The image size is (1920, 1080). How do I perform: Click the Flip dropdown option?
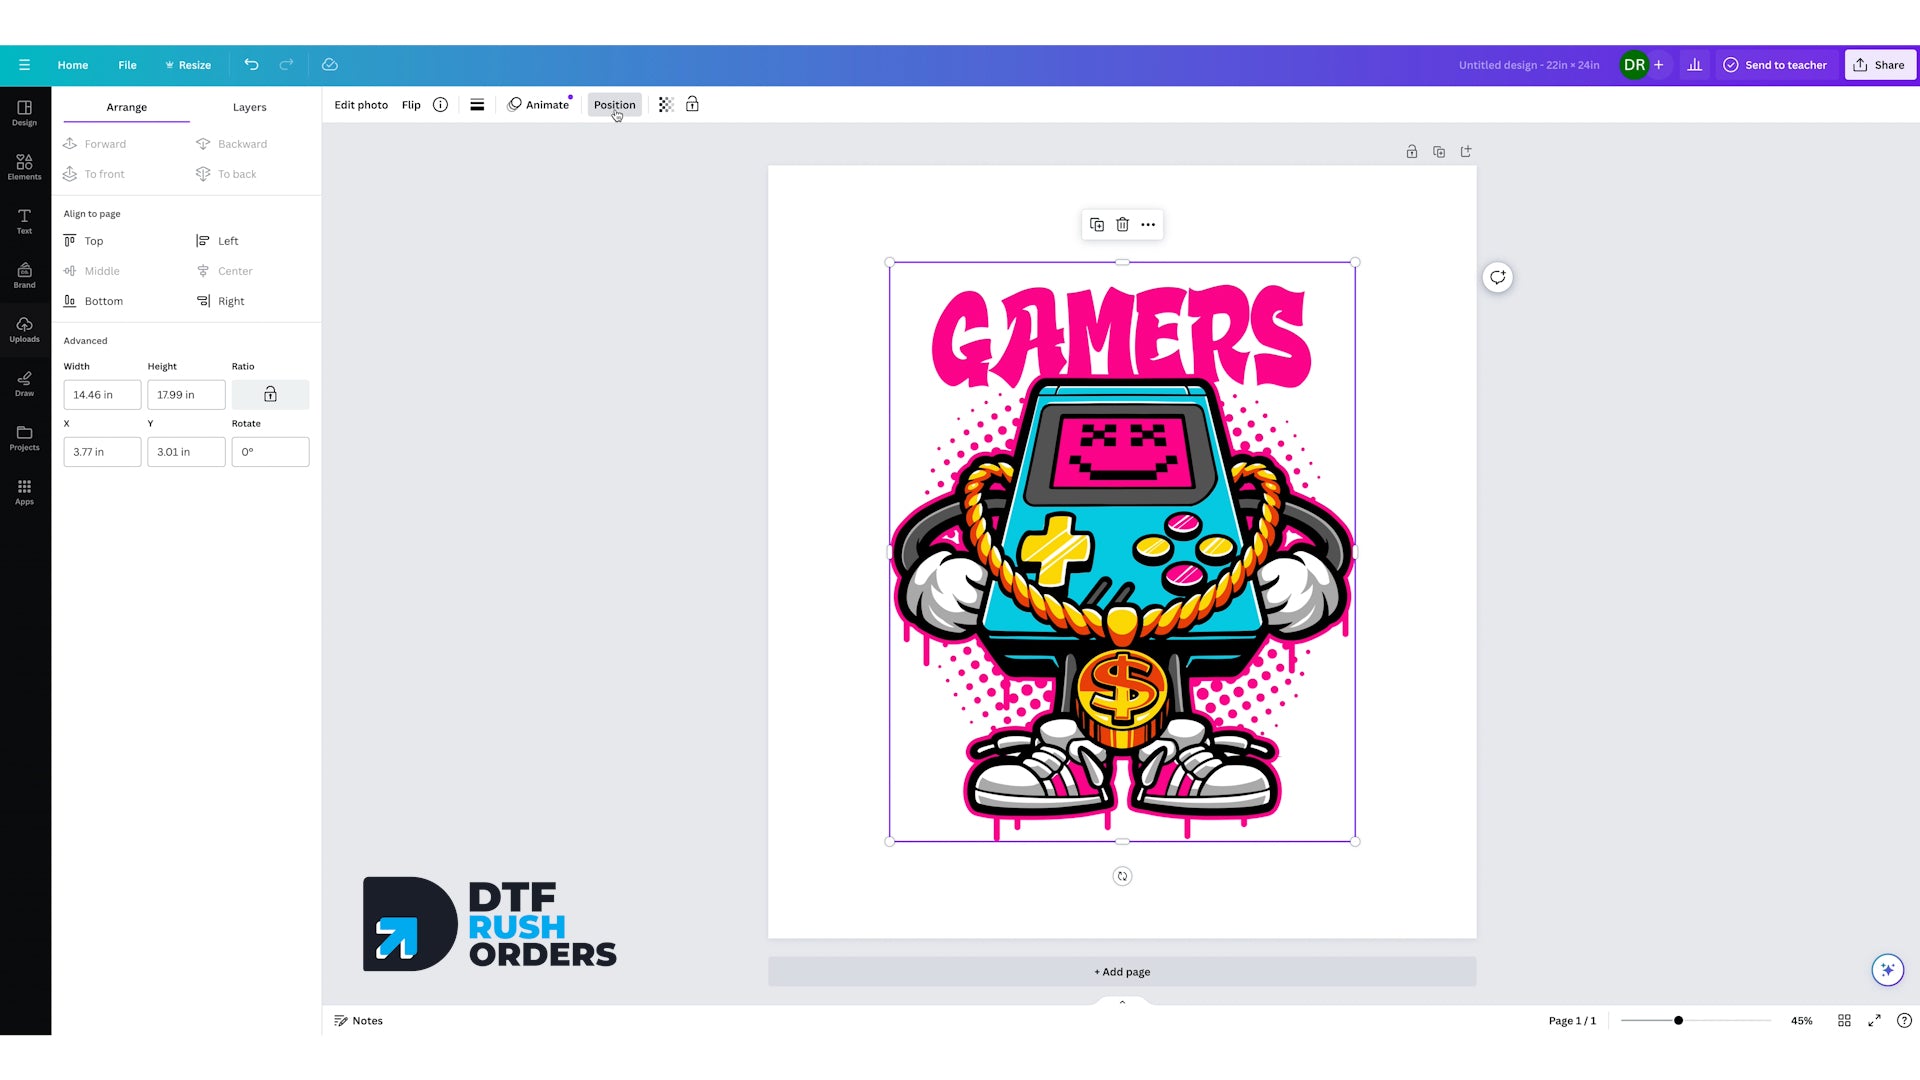411,104
